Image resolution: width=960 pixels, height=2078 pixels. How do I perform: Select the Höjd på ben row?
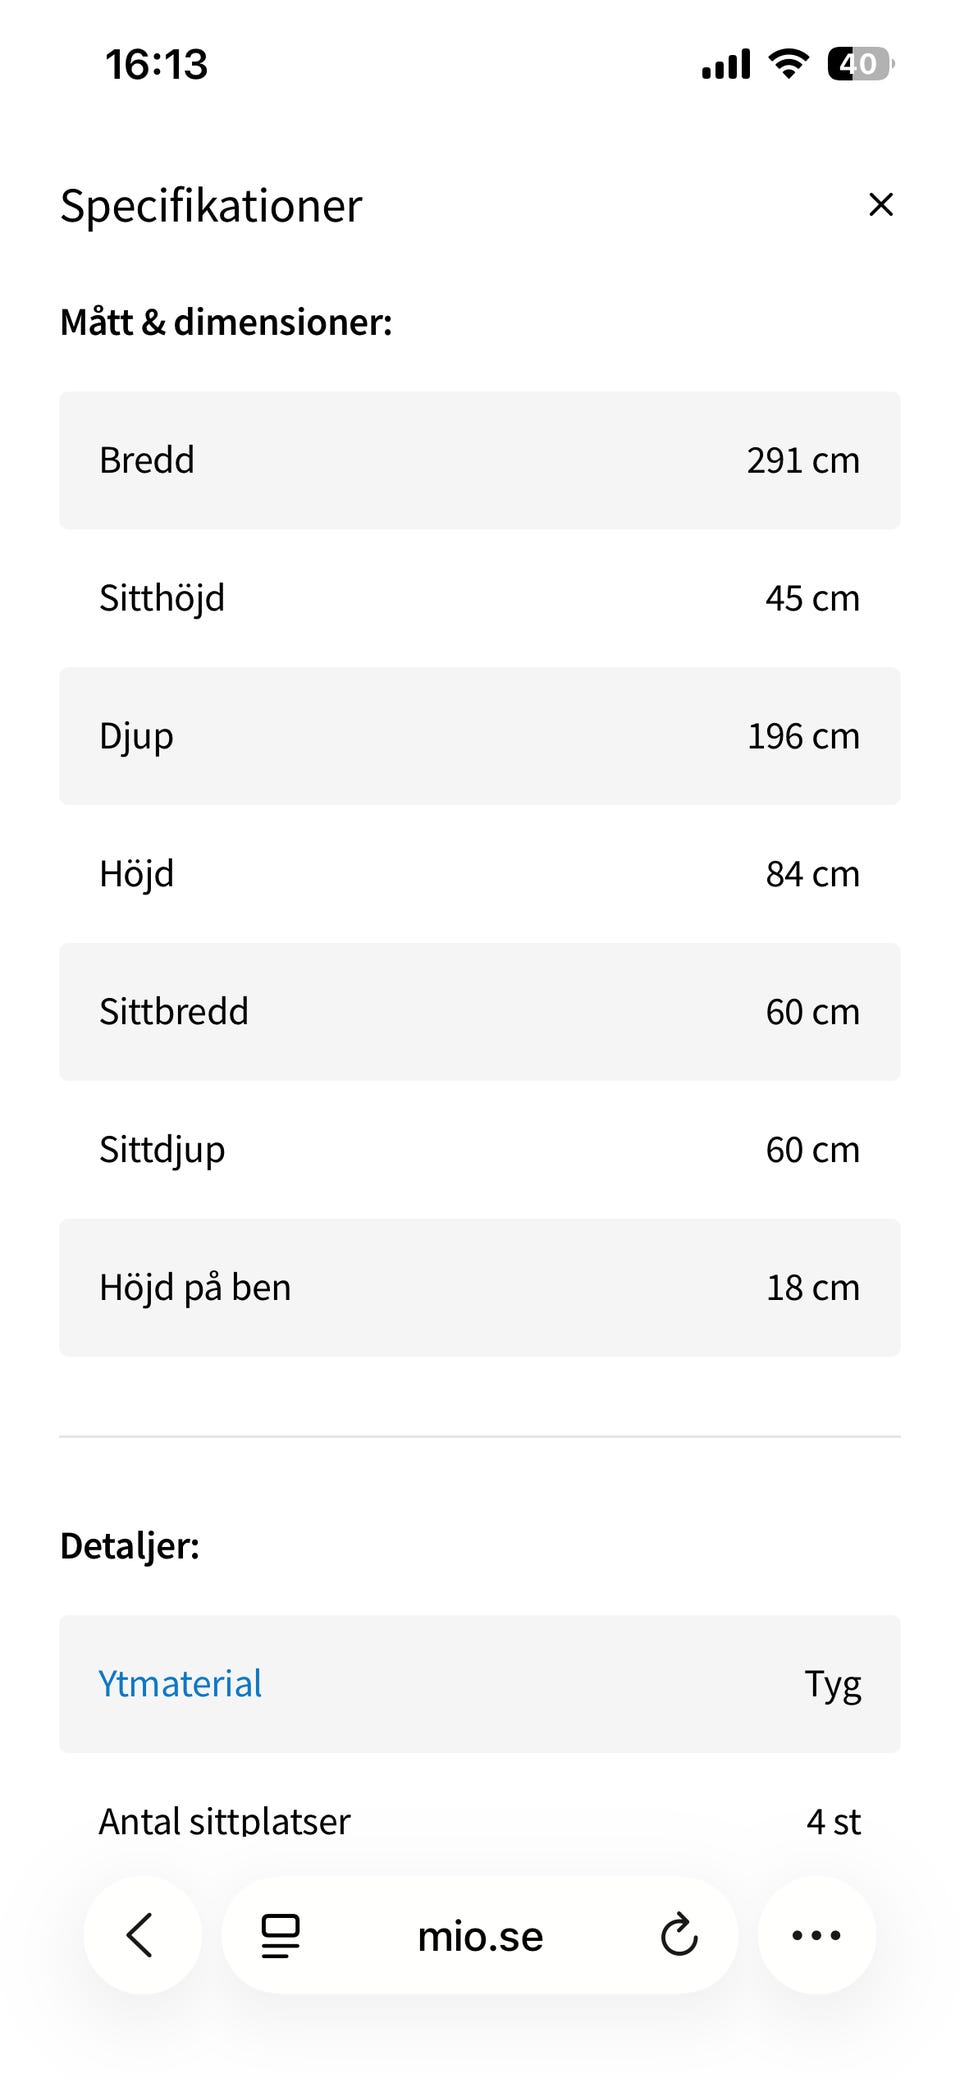[480, 1288]
